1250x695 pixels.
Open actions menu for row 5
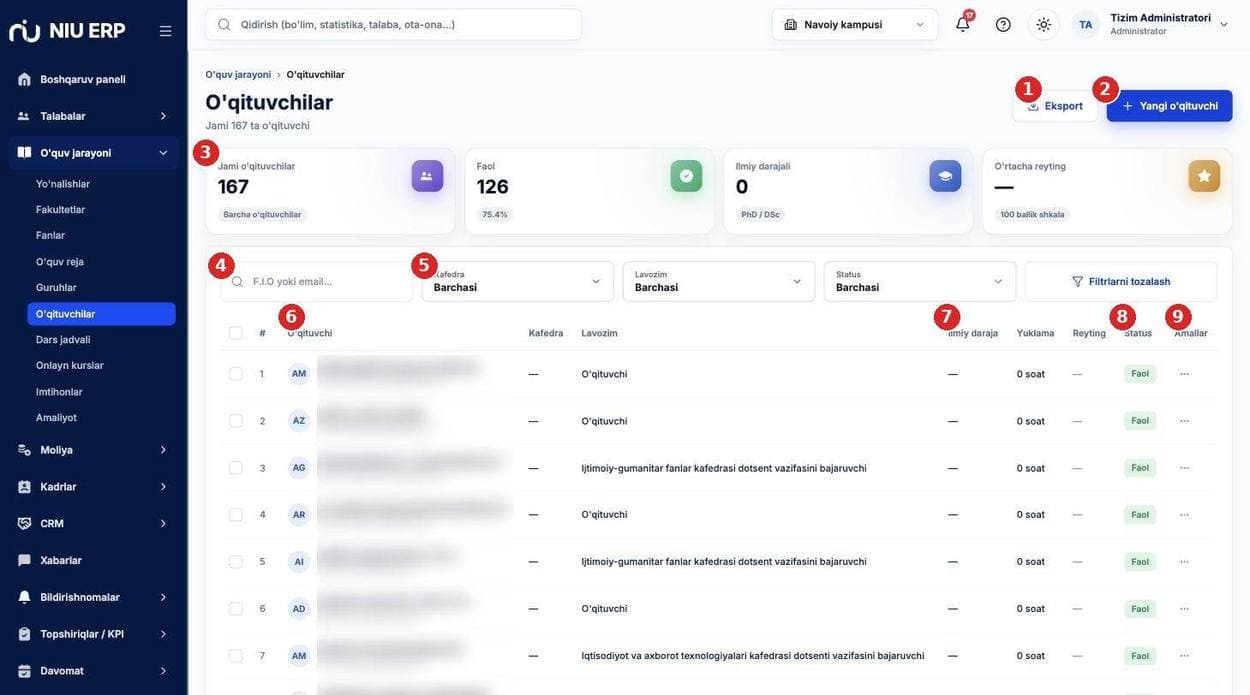1184,562
